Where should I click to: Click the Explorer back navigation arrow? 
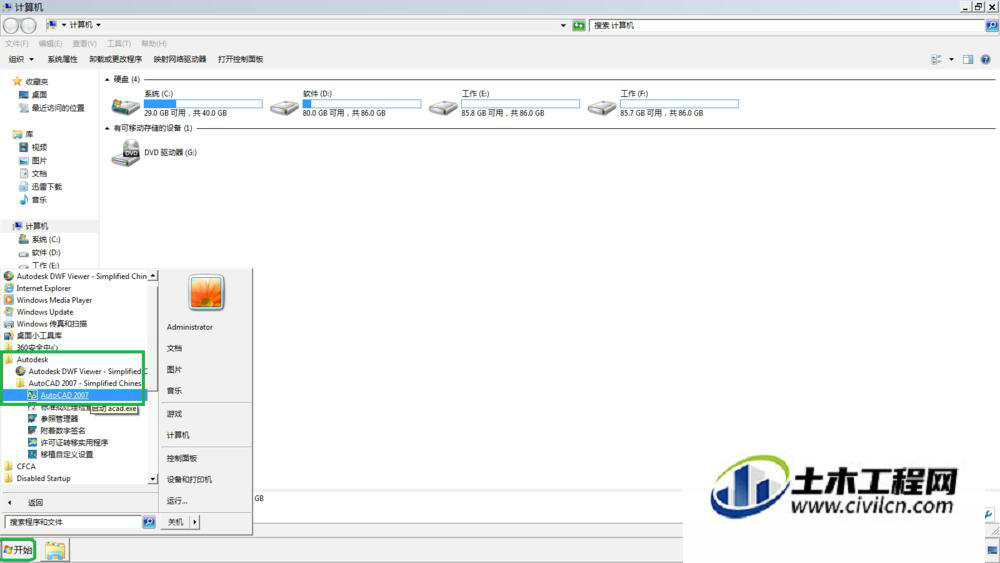[11, 26]
